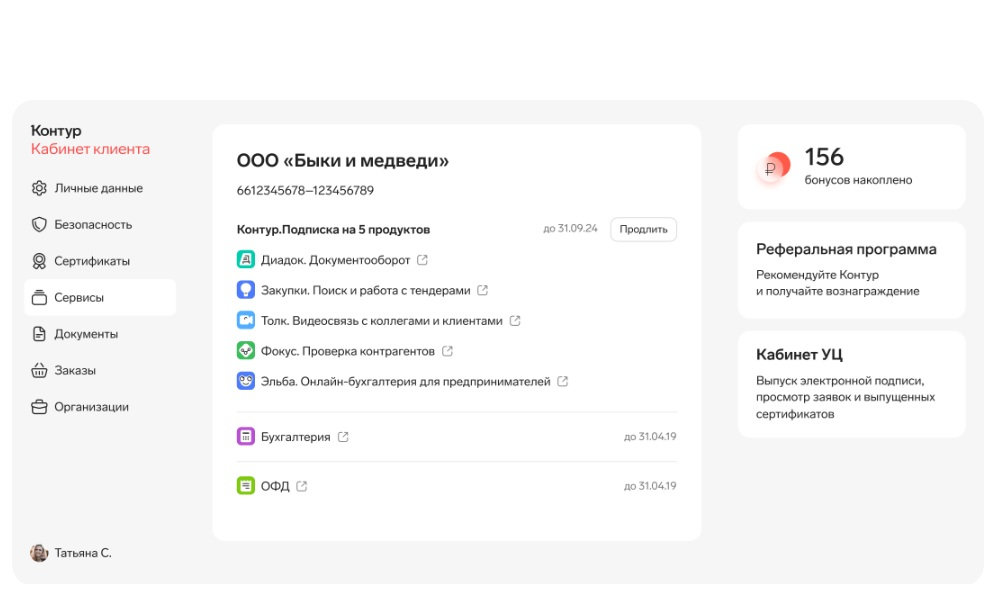Open the Личные данные section
The image size is (1002, 596).
tap(100, 188)
